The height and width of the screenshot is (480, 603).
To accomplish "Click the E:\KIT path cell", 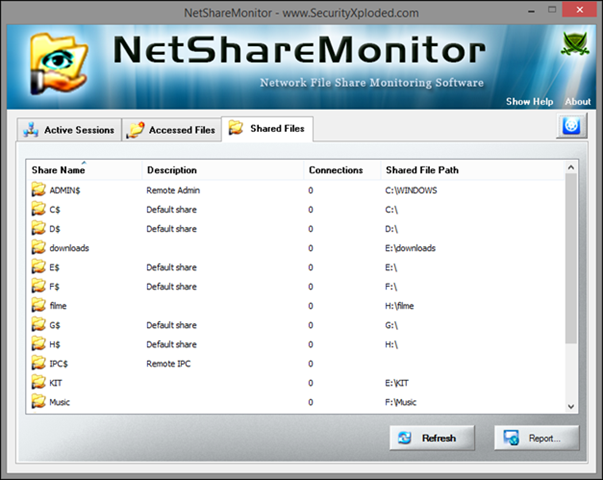I will 397,383.
